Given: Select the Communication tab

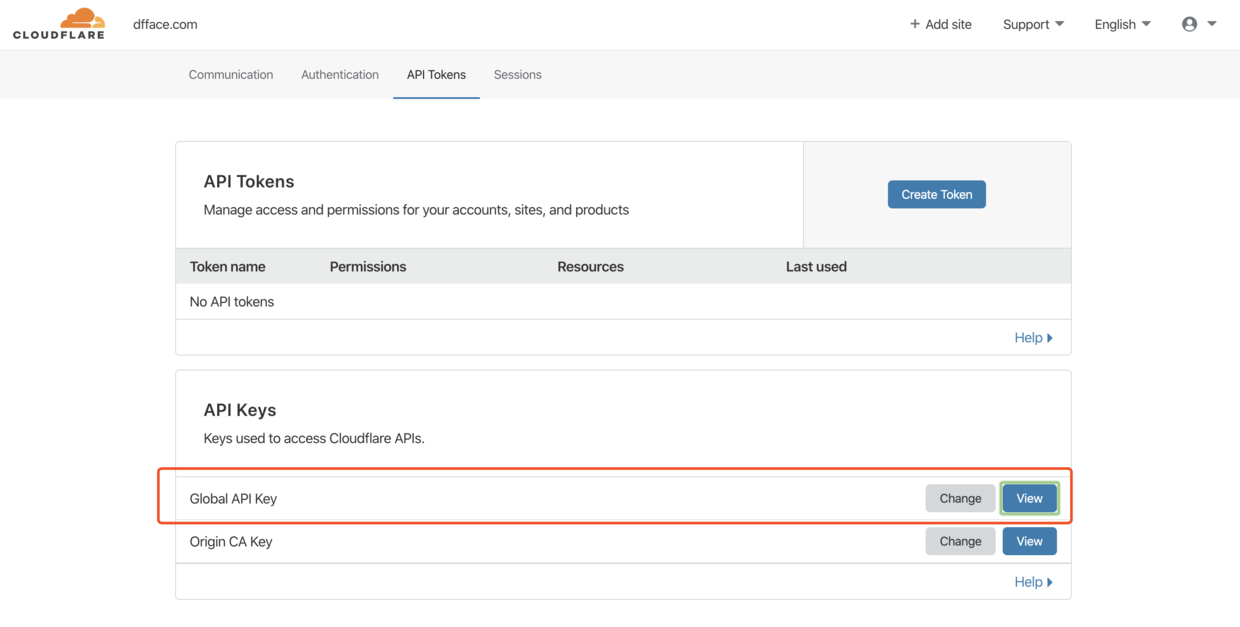Looking at the screenshot, I should click(230, 74).
